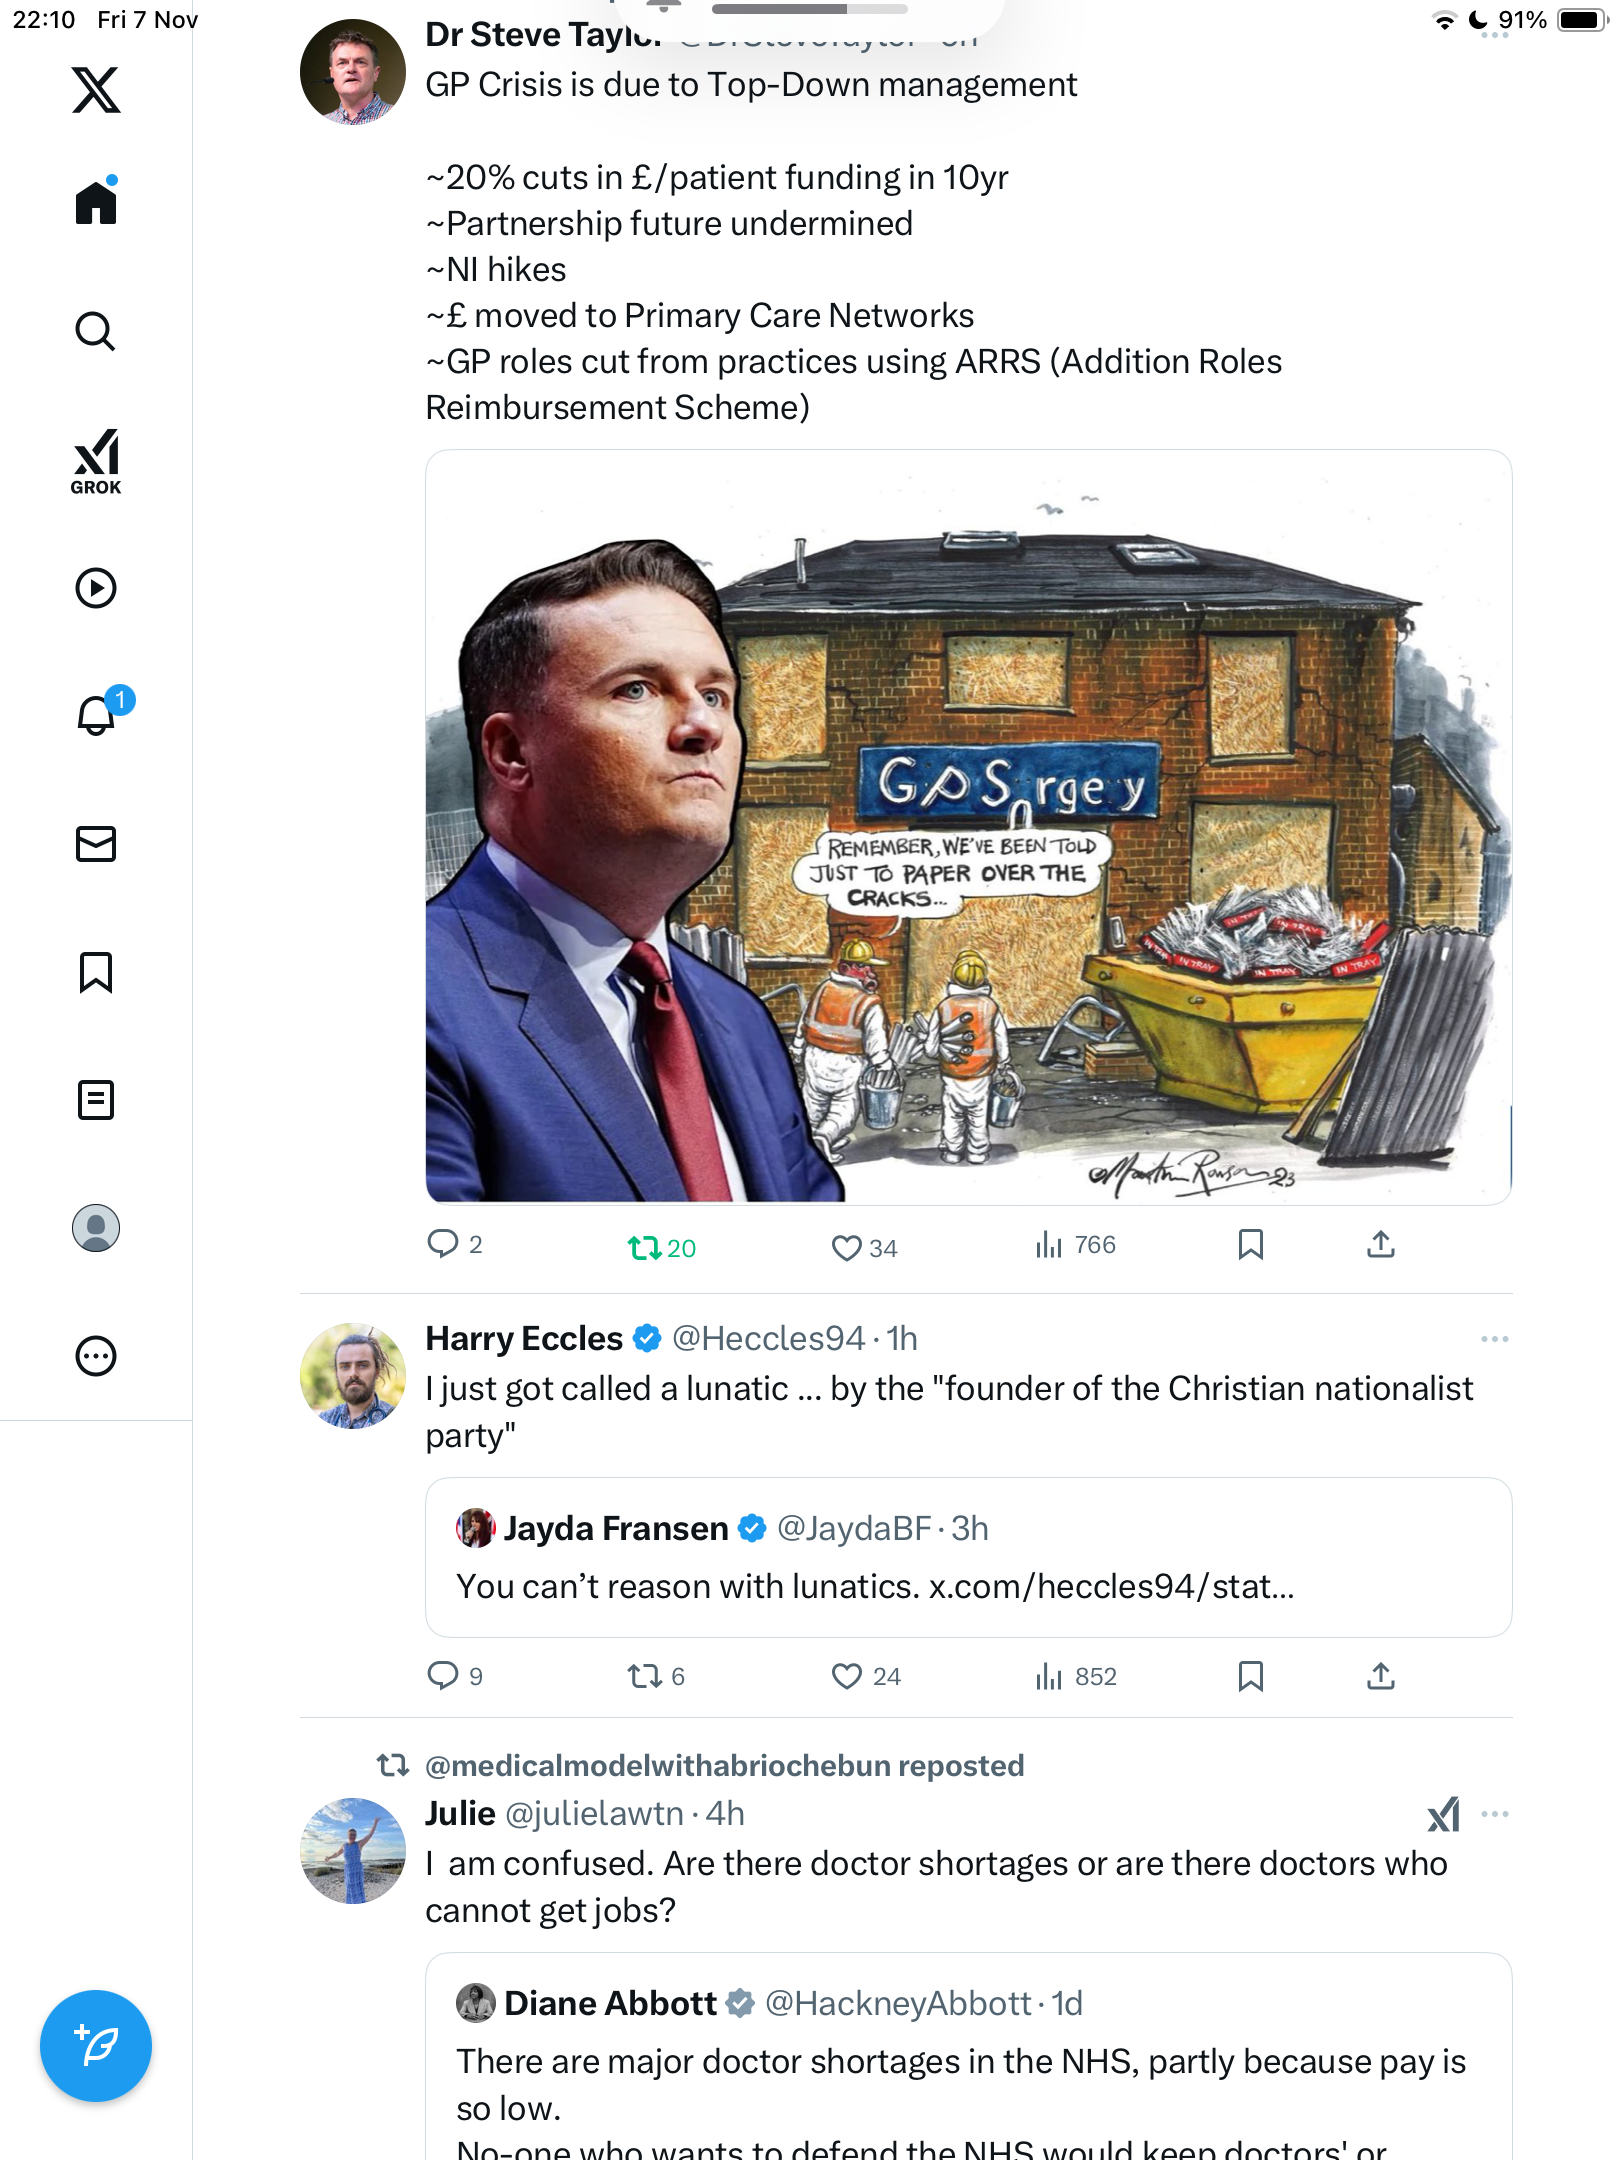Open the @Heccles94 profile link
This screenshot has width=1620, height=2160.
767,1339
